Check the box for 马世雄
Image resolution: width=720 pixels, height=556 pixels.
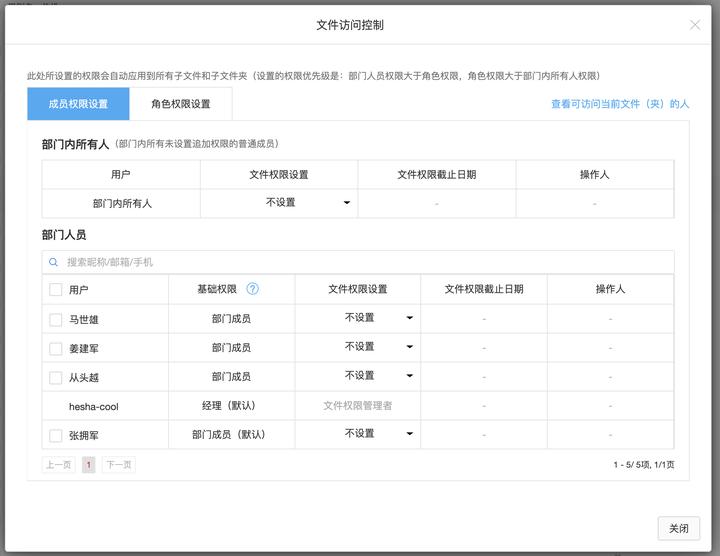coord(56,320)
